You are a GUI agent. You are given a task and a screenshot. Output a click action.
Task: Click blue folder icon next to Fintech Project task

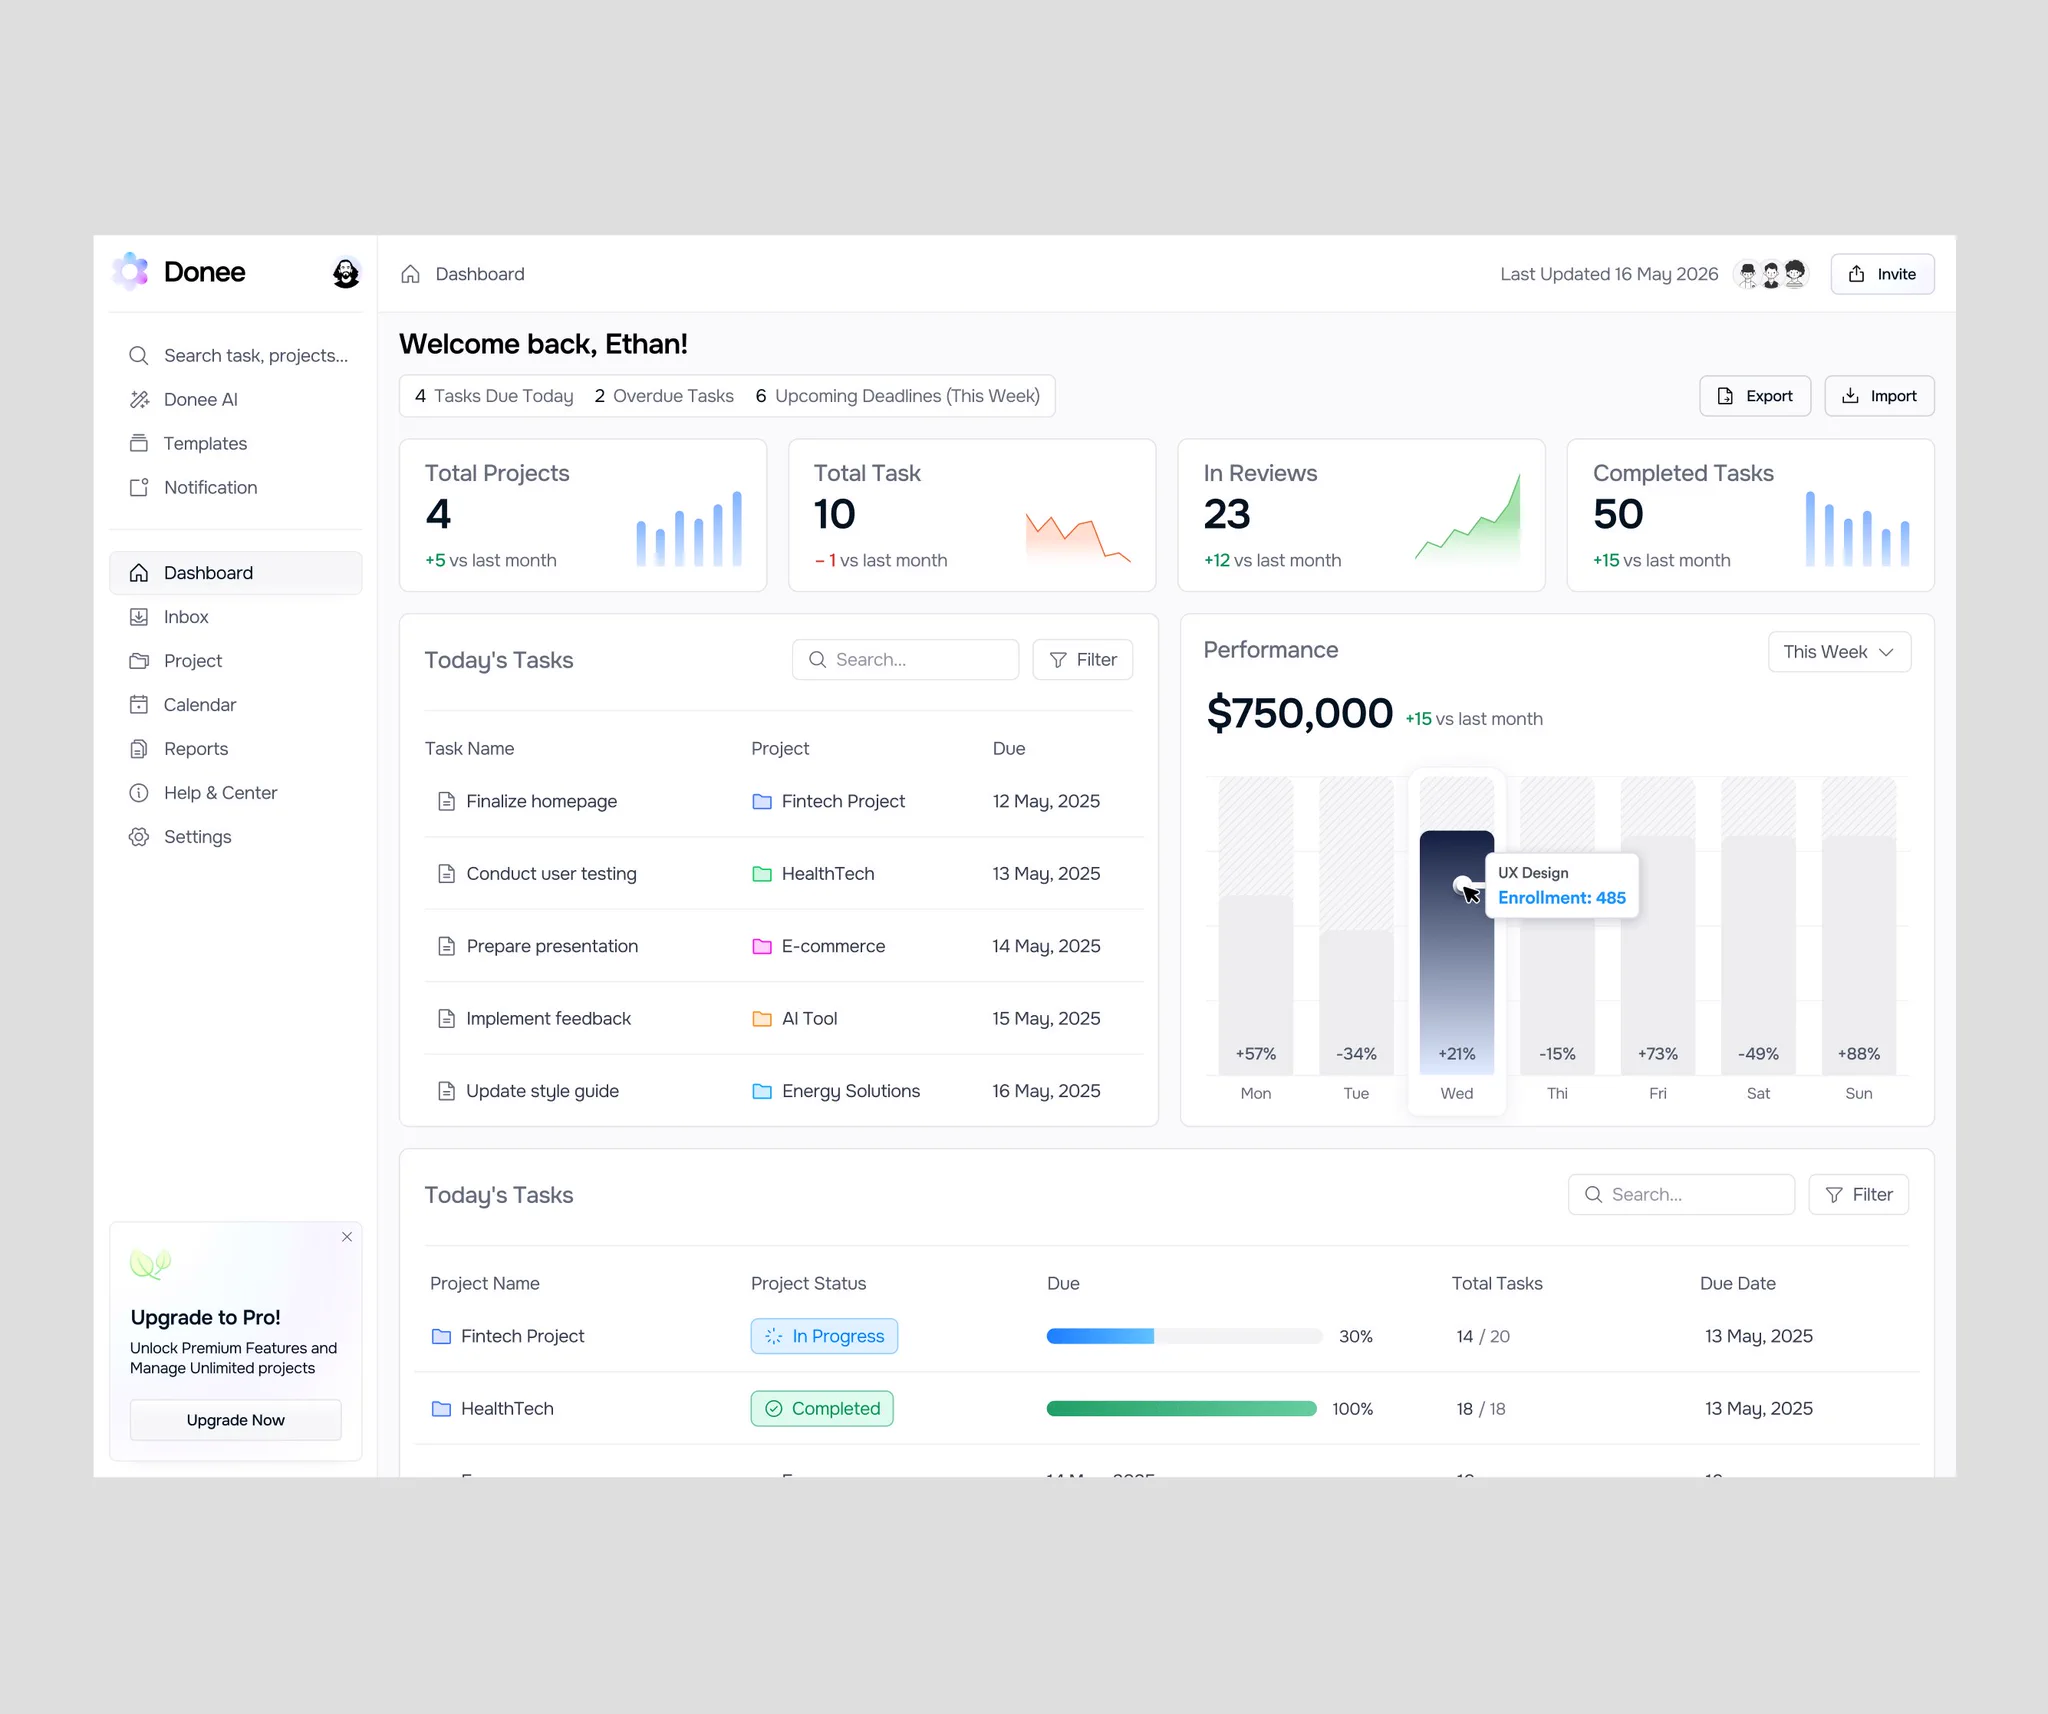click(762, 801)
